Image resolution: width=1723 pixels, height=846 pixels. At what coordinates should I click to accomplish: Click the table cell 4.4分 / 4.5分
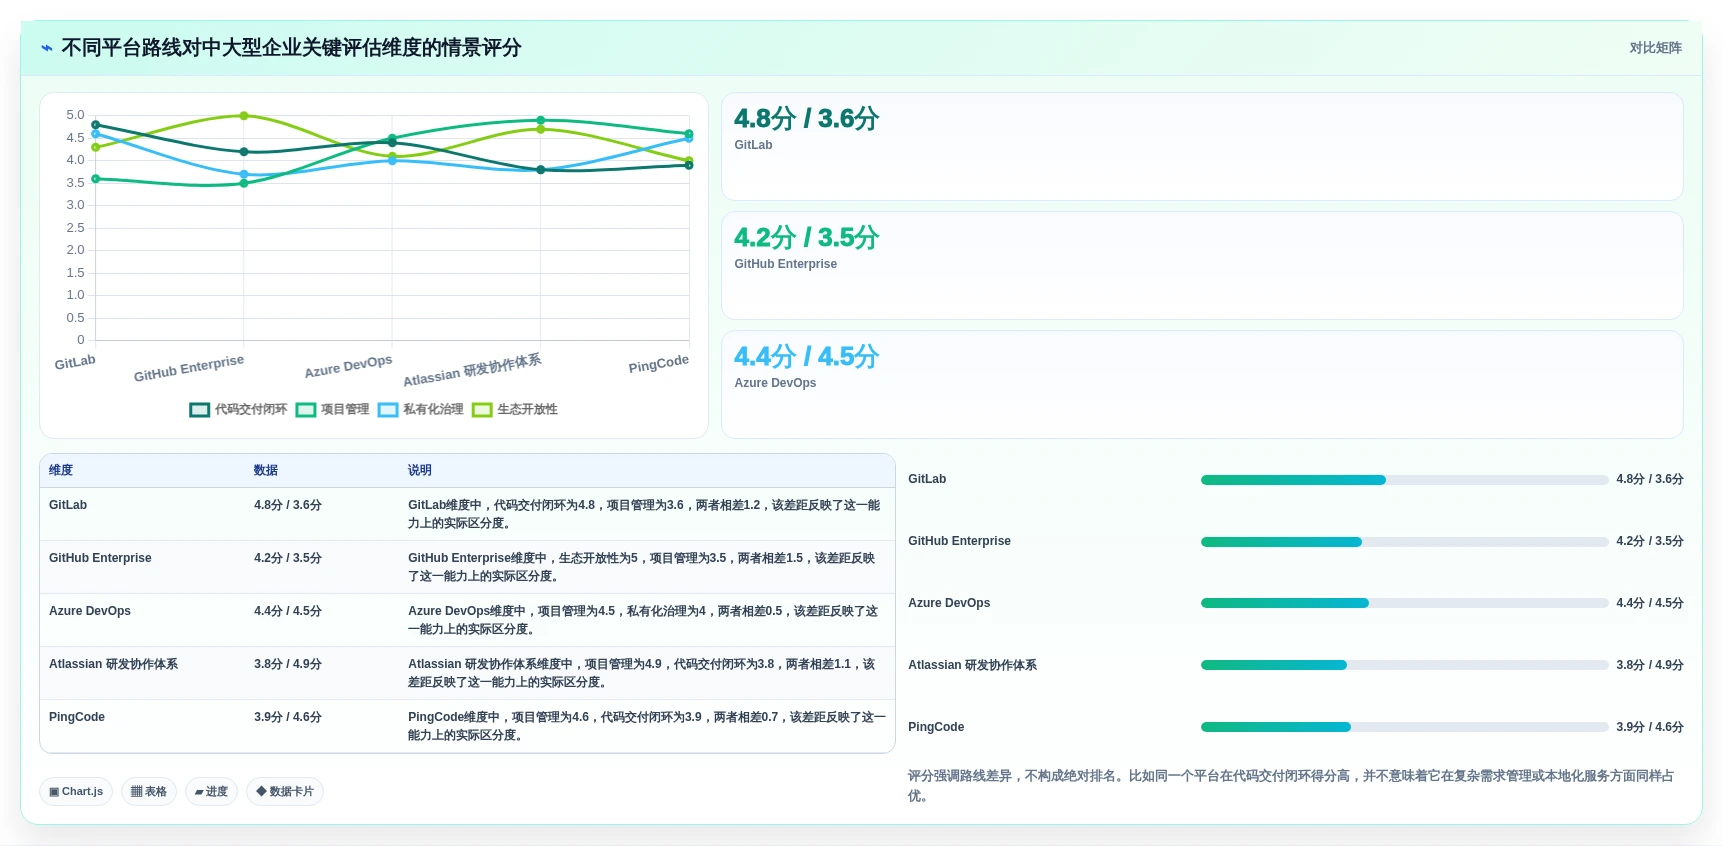pyautogui.click(x=288, y=612)
